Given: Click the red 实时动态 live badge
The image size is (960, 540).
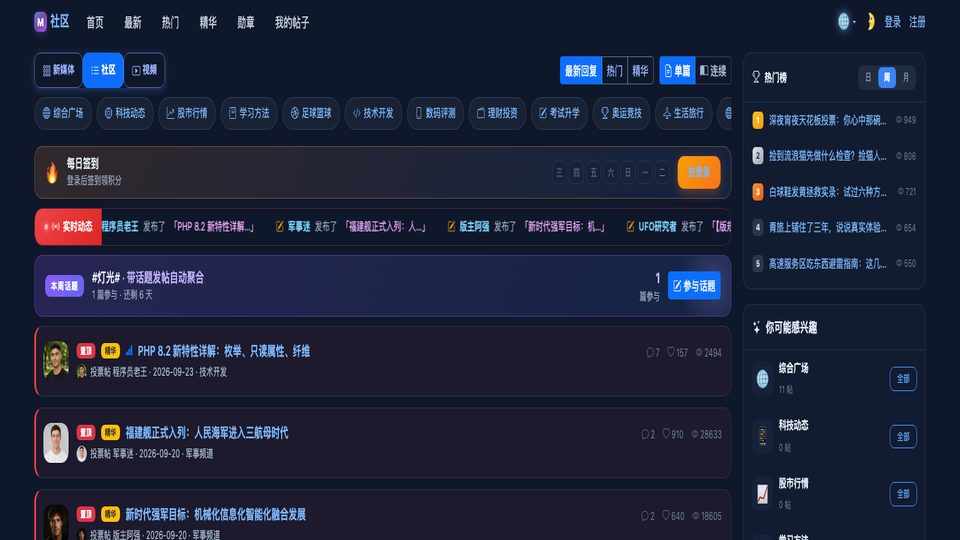Looking at the screenshot, I should [x=68, y=227].
